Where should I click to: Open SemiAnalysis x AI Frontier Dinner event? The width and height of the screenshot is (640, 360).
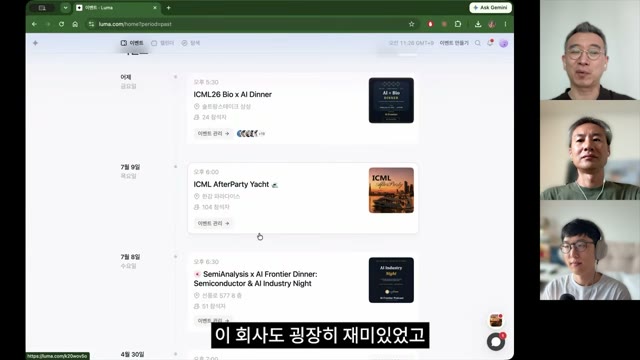[x=255, y=279]
